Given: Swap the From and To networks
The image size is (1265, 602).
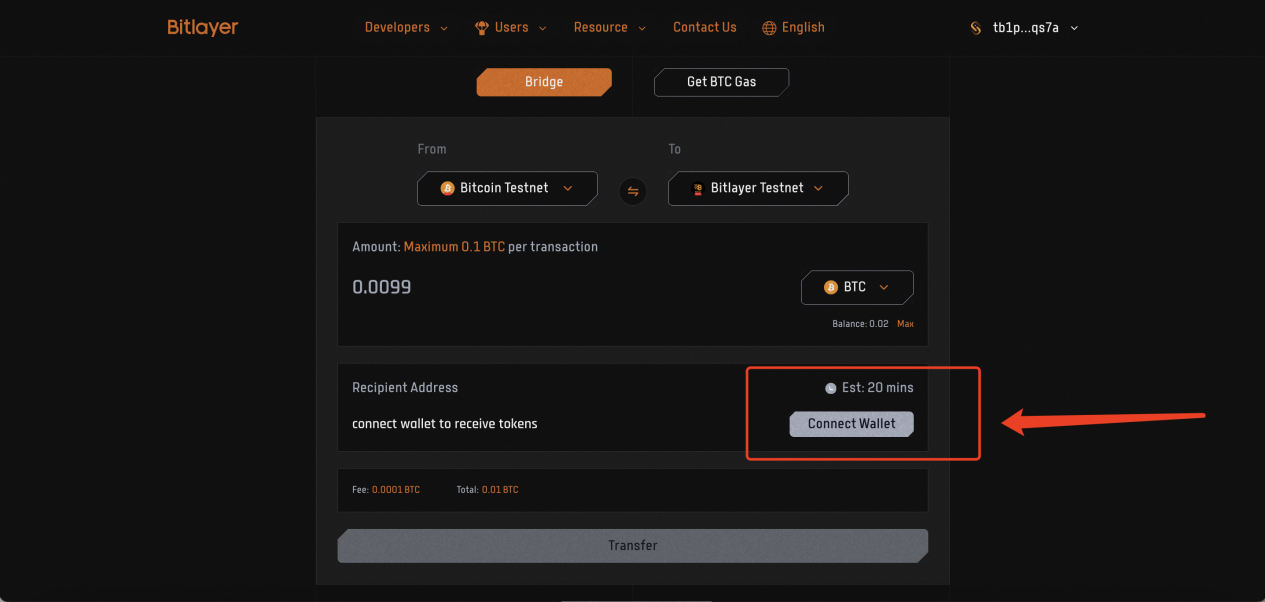Looking at the screenshot, I should tap(632, 190).
